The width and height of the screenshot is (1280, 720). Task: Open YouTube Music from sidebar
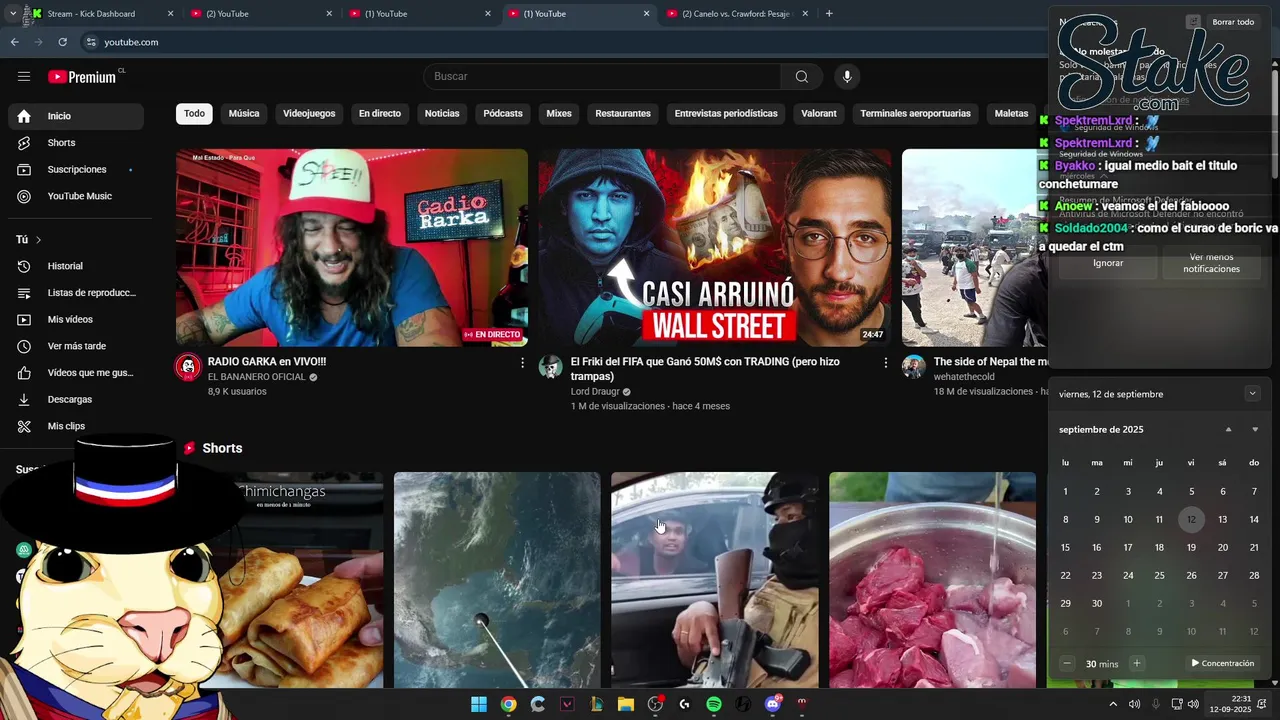click(76, 196)
